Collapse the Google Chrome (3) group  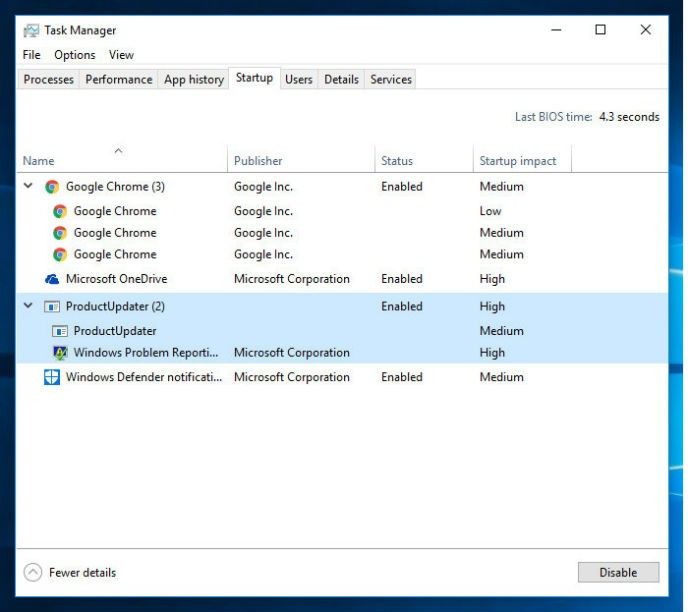pos(29,187)
